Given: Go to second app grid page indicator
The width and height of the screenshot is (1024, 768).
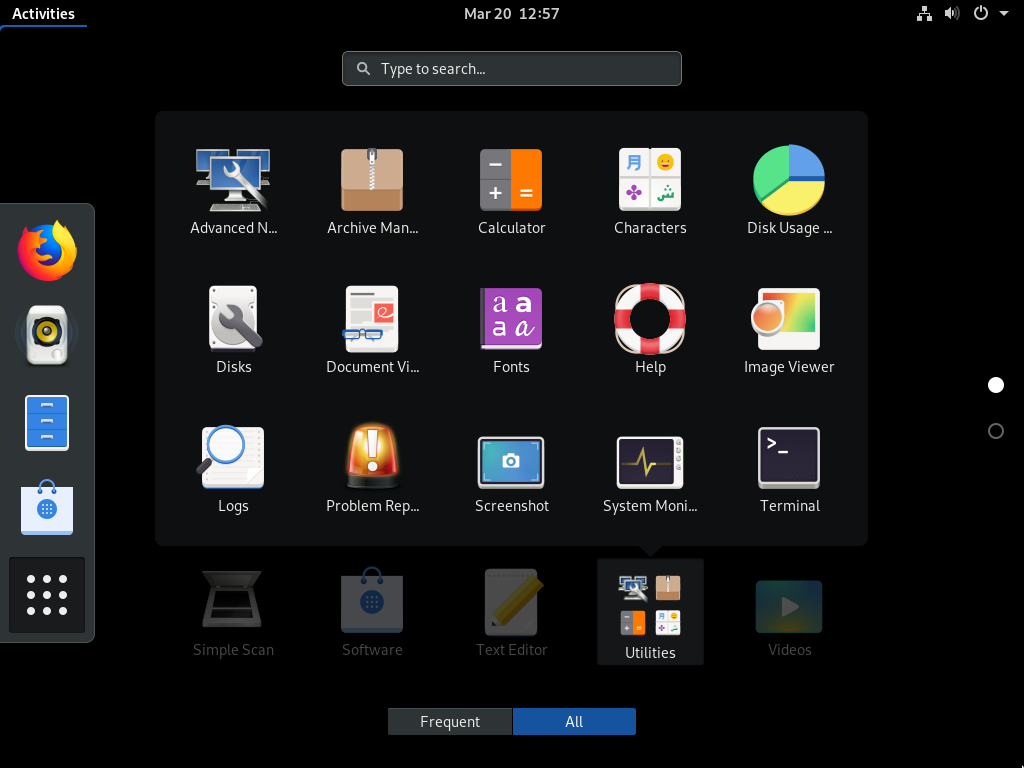Looking at the screenshot, I should tap(996, 431).
